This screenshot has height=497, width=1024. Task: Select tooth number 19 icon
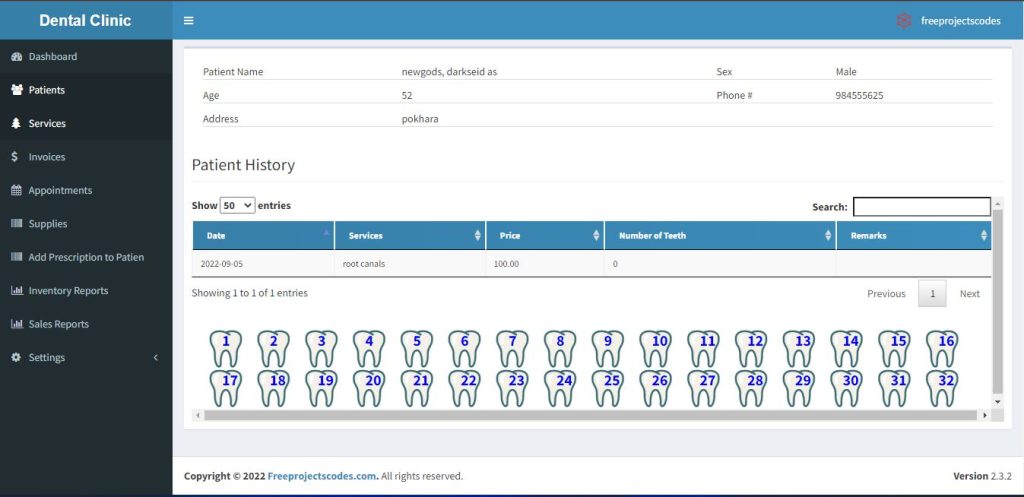pos(322,388)
